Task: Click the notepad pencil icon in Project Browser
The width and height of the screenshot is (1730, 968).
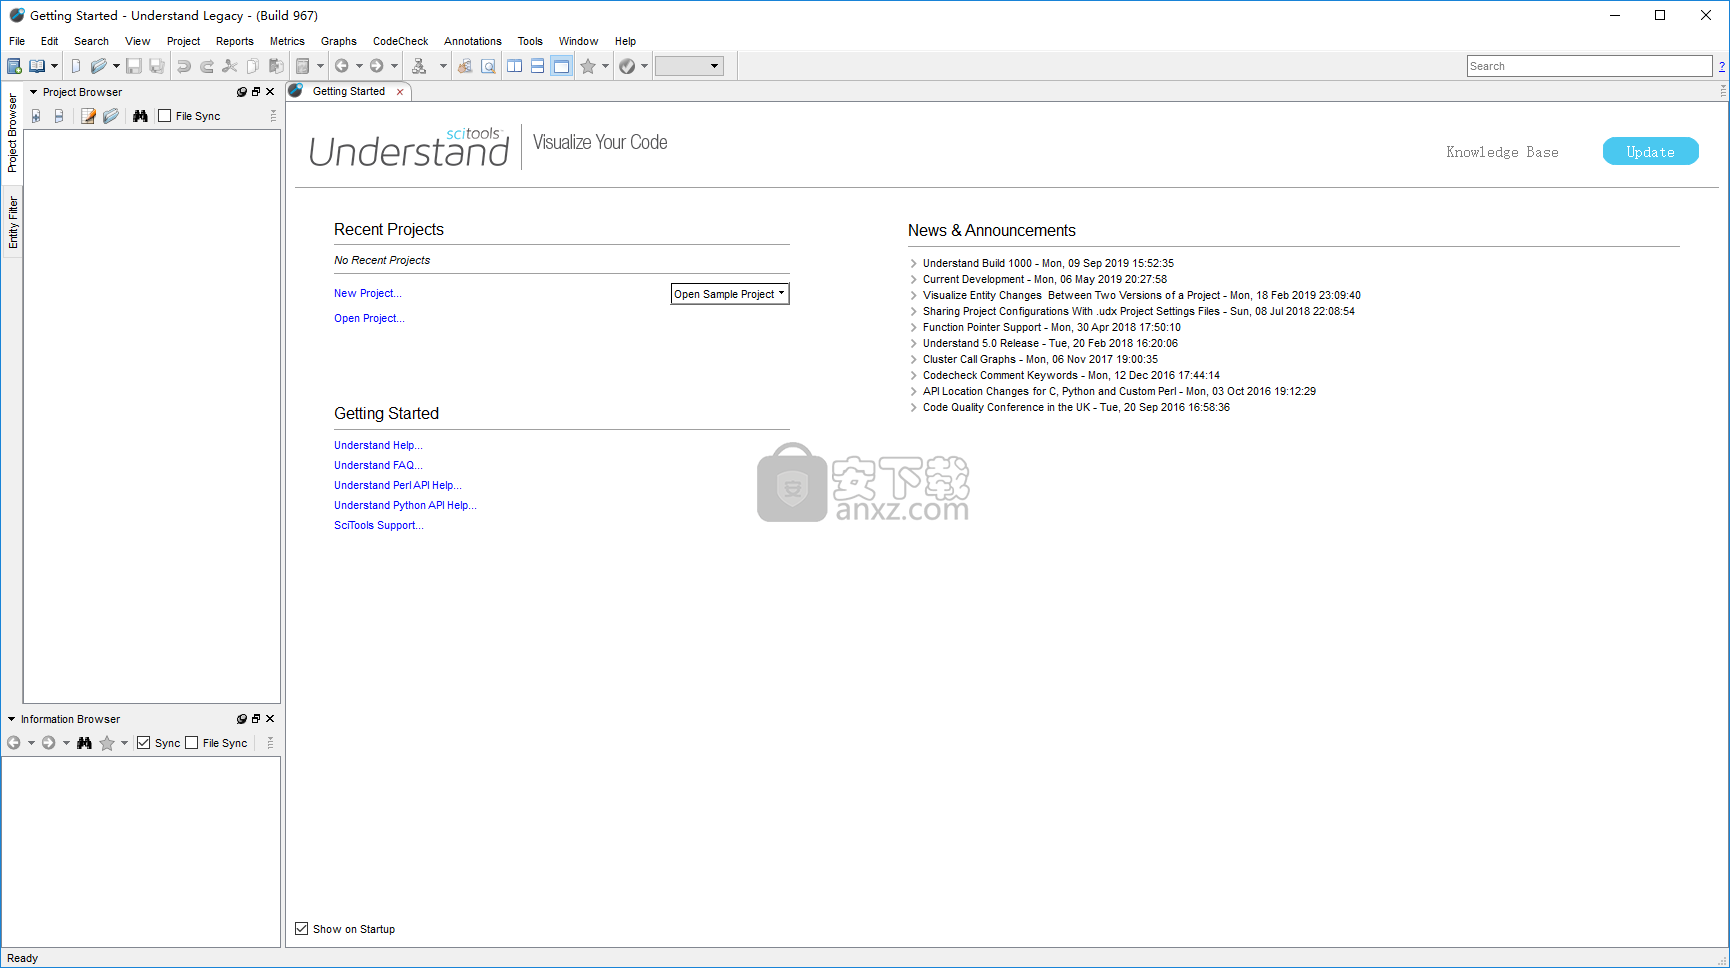Action: (x=88, y=116)
